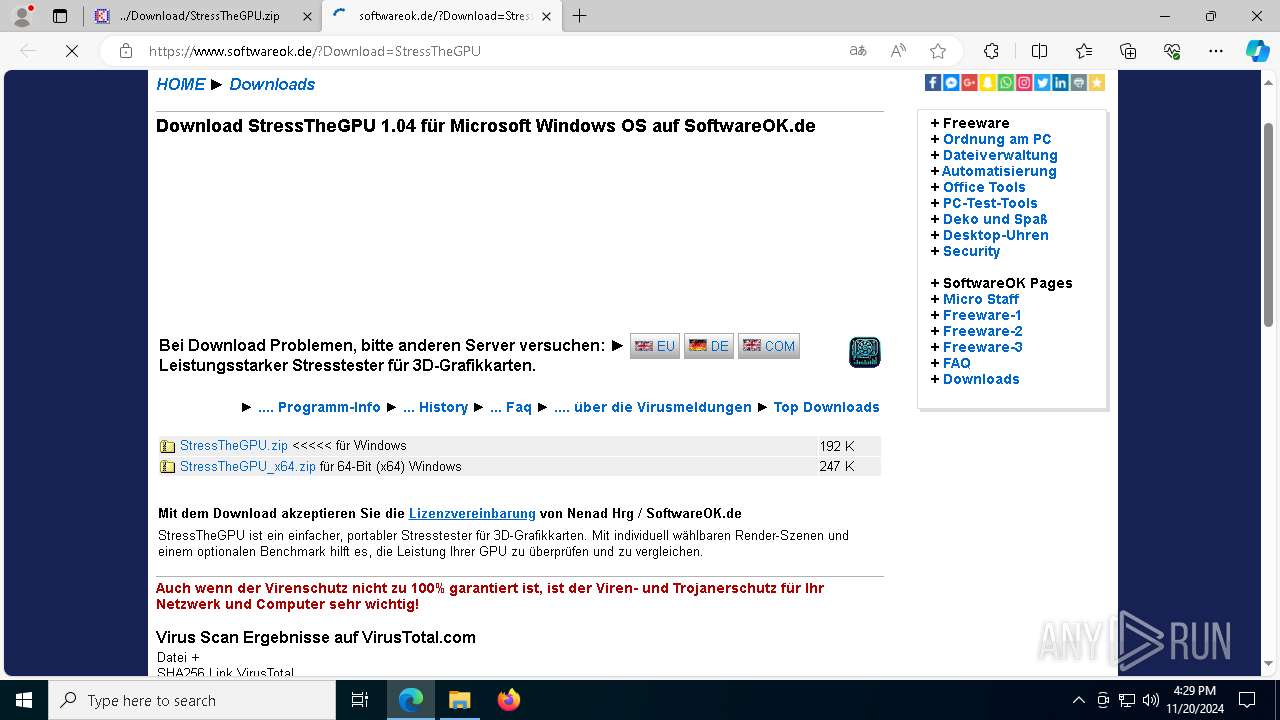This screenshot has height=720, width=1280.
Task: Go to HOME breadcrumb
Action: click(181, 84)
